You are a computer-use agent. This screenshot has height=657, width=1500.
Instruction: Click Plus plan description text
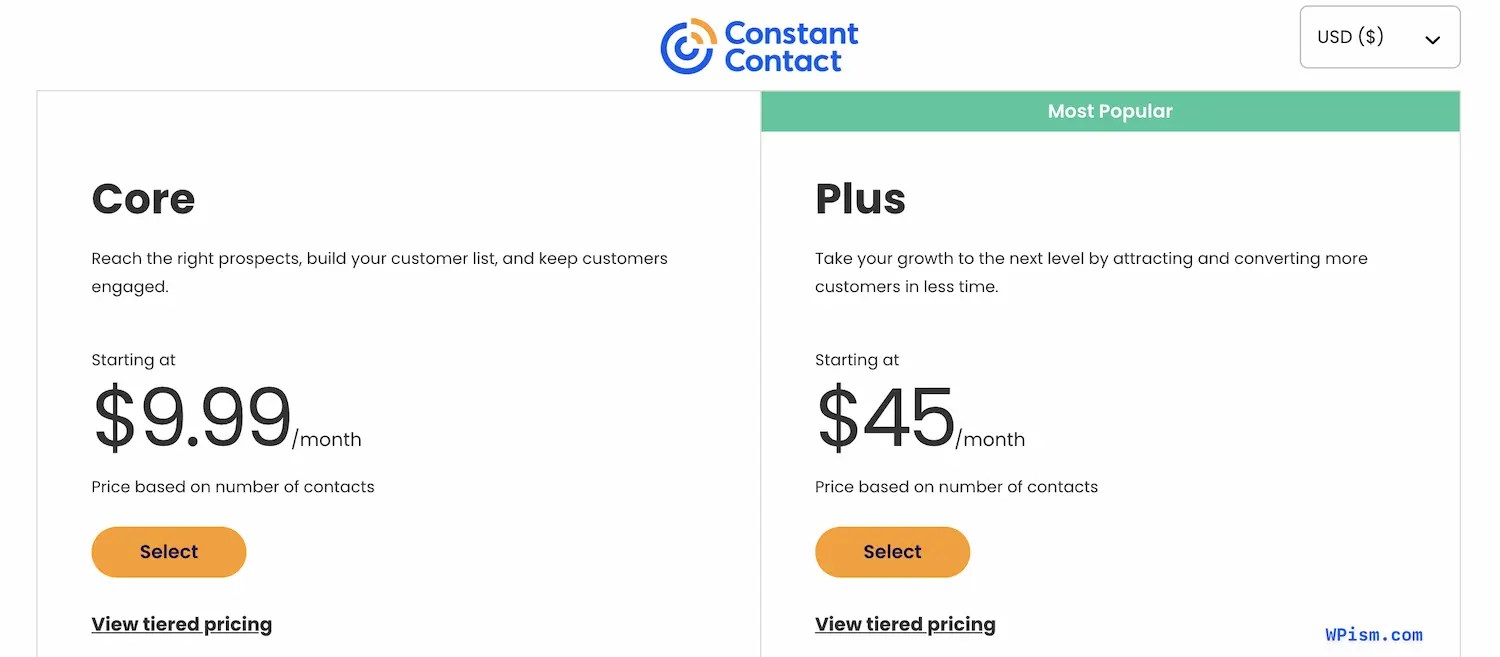click(x=1090, y=271)
